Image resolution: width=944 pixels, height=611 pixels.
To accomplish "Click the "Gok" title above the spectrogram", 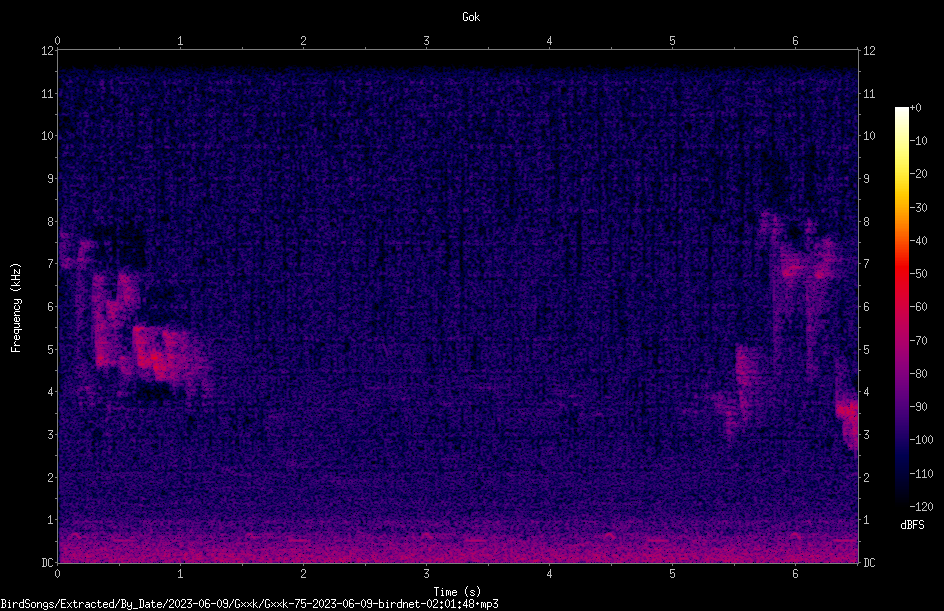I will tap(471, 17).
